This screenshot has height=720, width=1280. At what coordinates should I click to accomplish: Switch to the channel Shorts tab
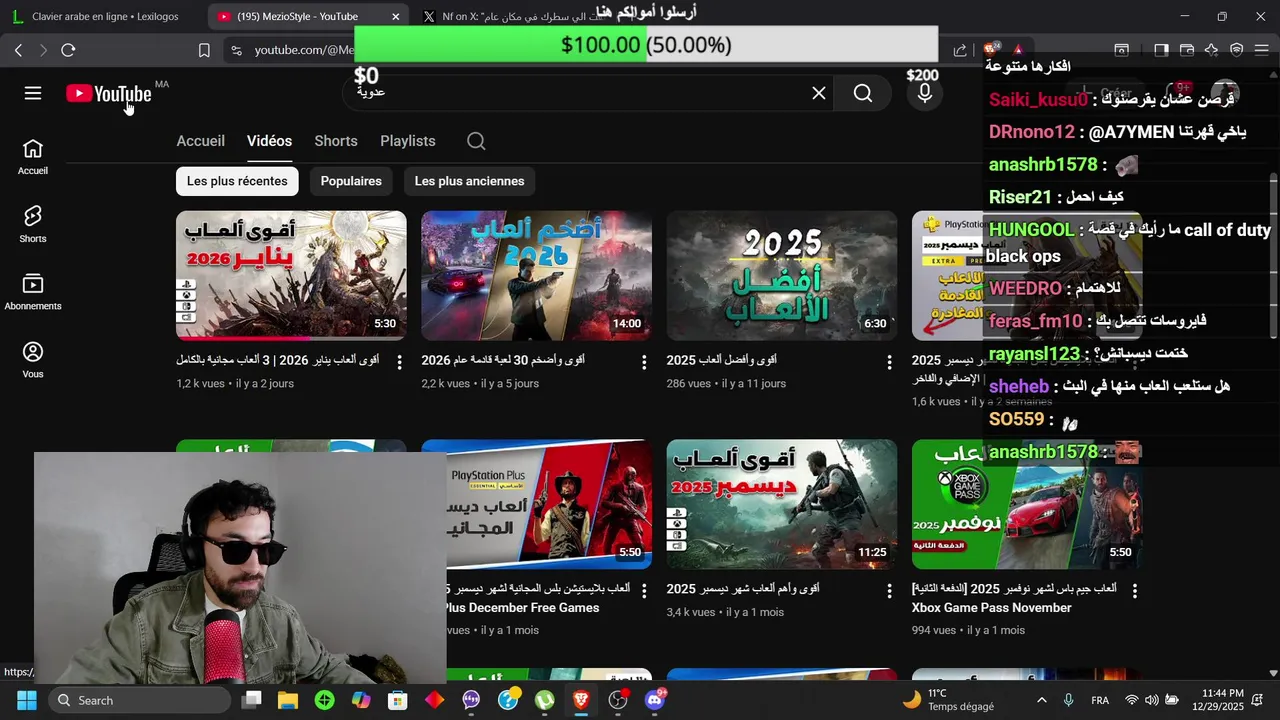[336, 141]
